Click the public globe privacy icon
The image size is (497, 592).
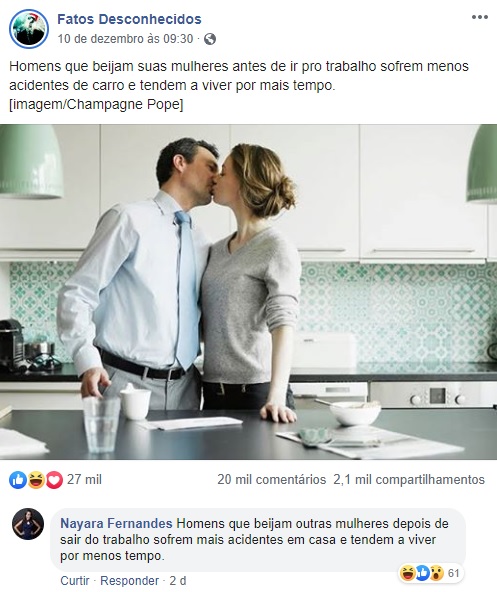[x=210, y=39]
